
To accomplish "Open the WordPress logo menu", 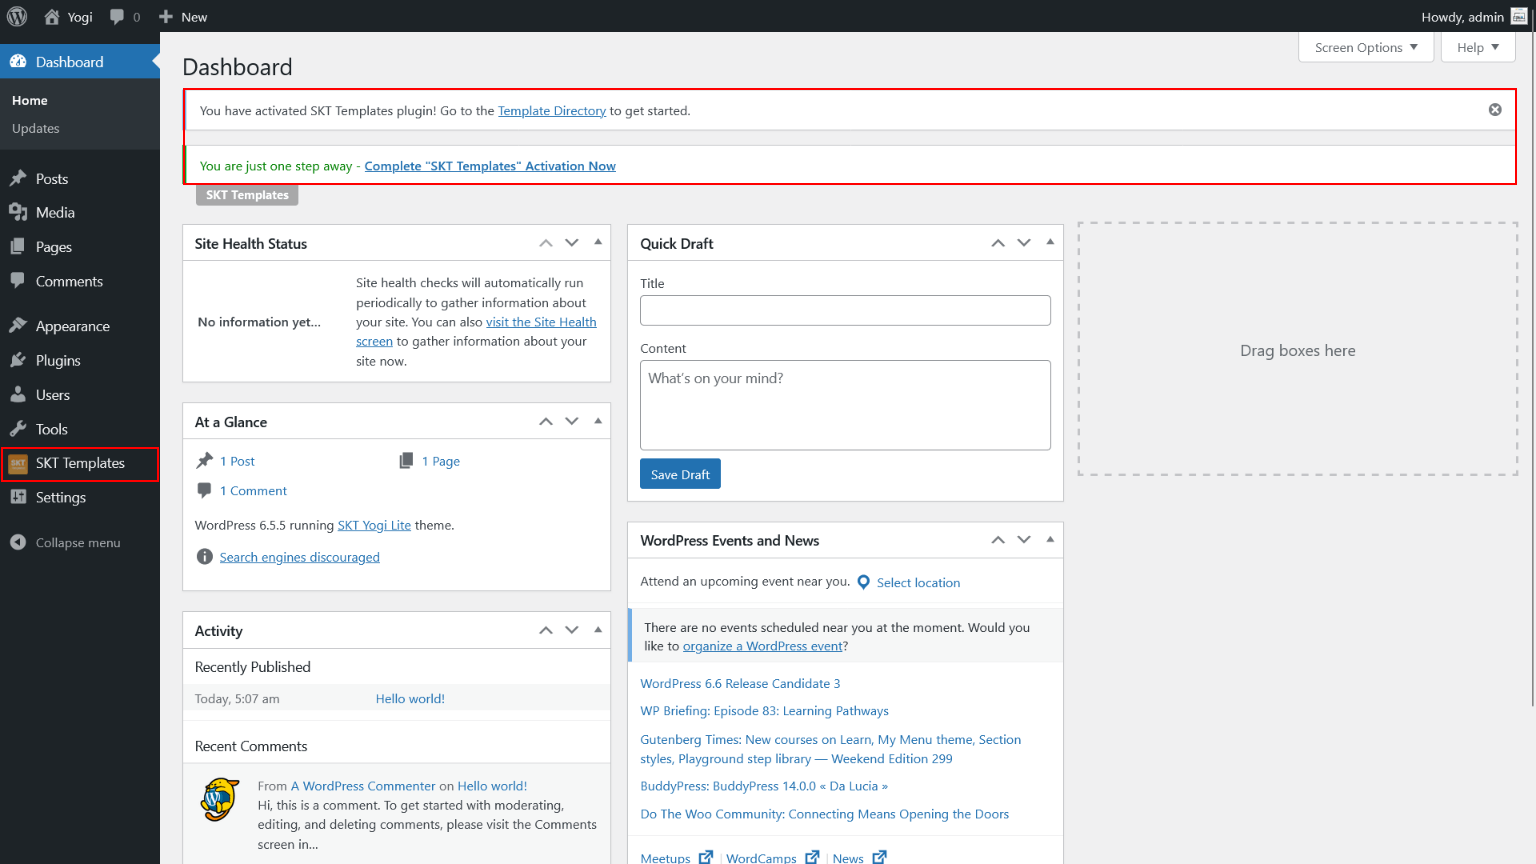I will click(x=17, y=16).
